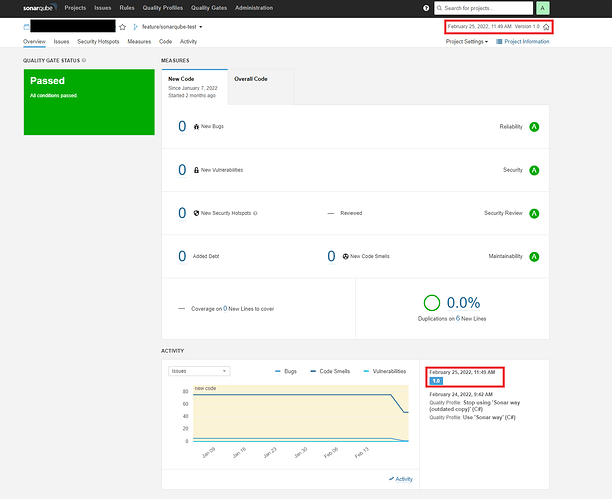Open the Issues graph type dropdown
Screen dimensions: 612x499
pos(199,371)
